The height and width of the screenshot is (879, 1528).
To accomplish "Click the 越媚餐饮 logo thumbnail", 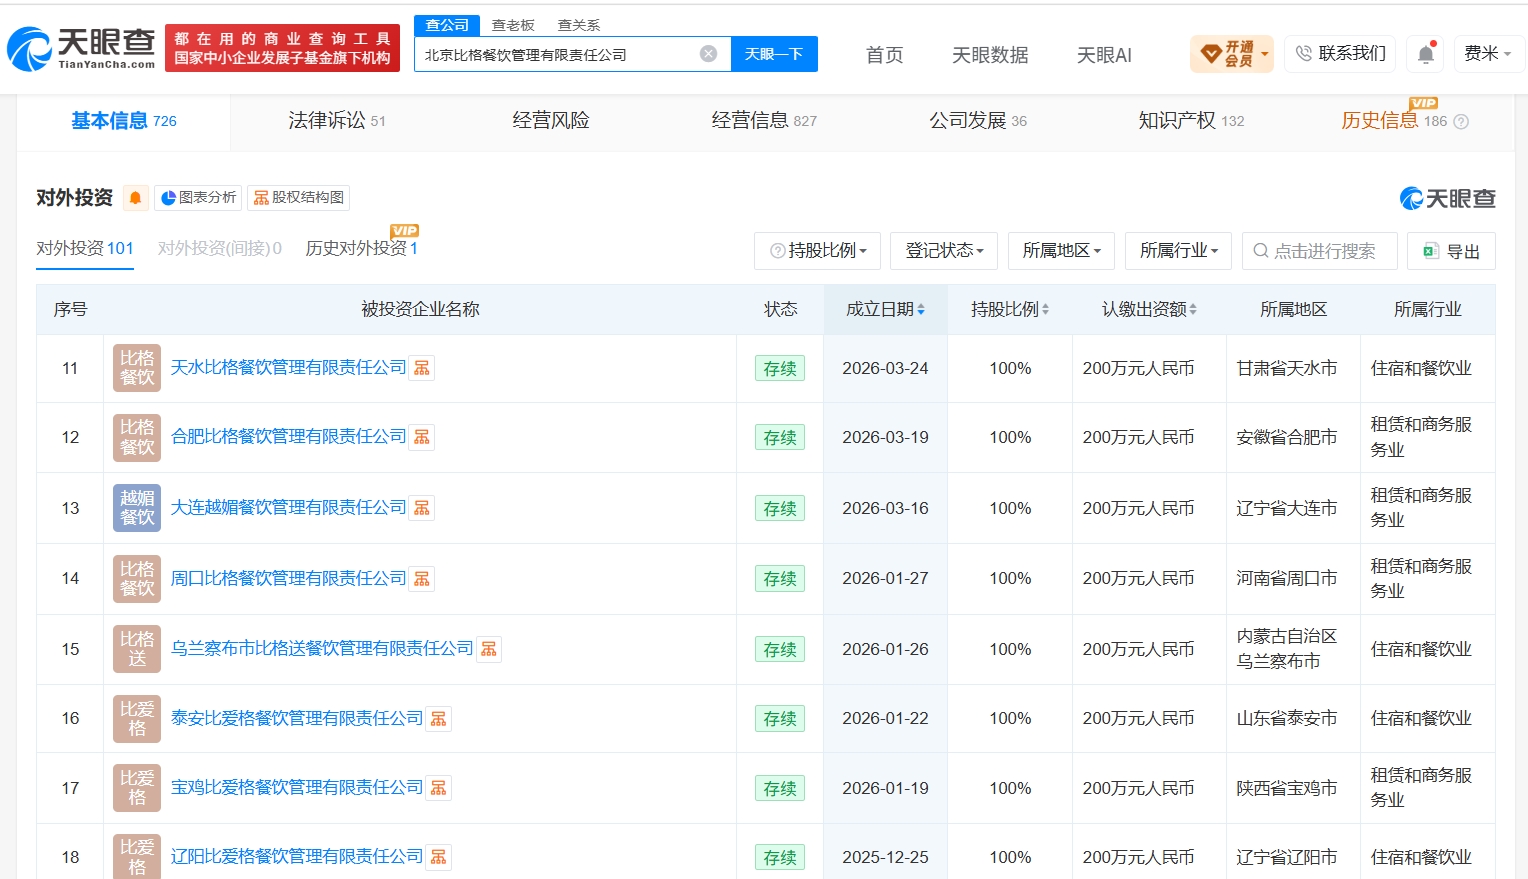I will click(137, 508).
